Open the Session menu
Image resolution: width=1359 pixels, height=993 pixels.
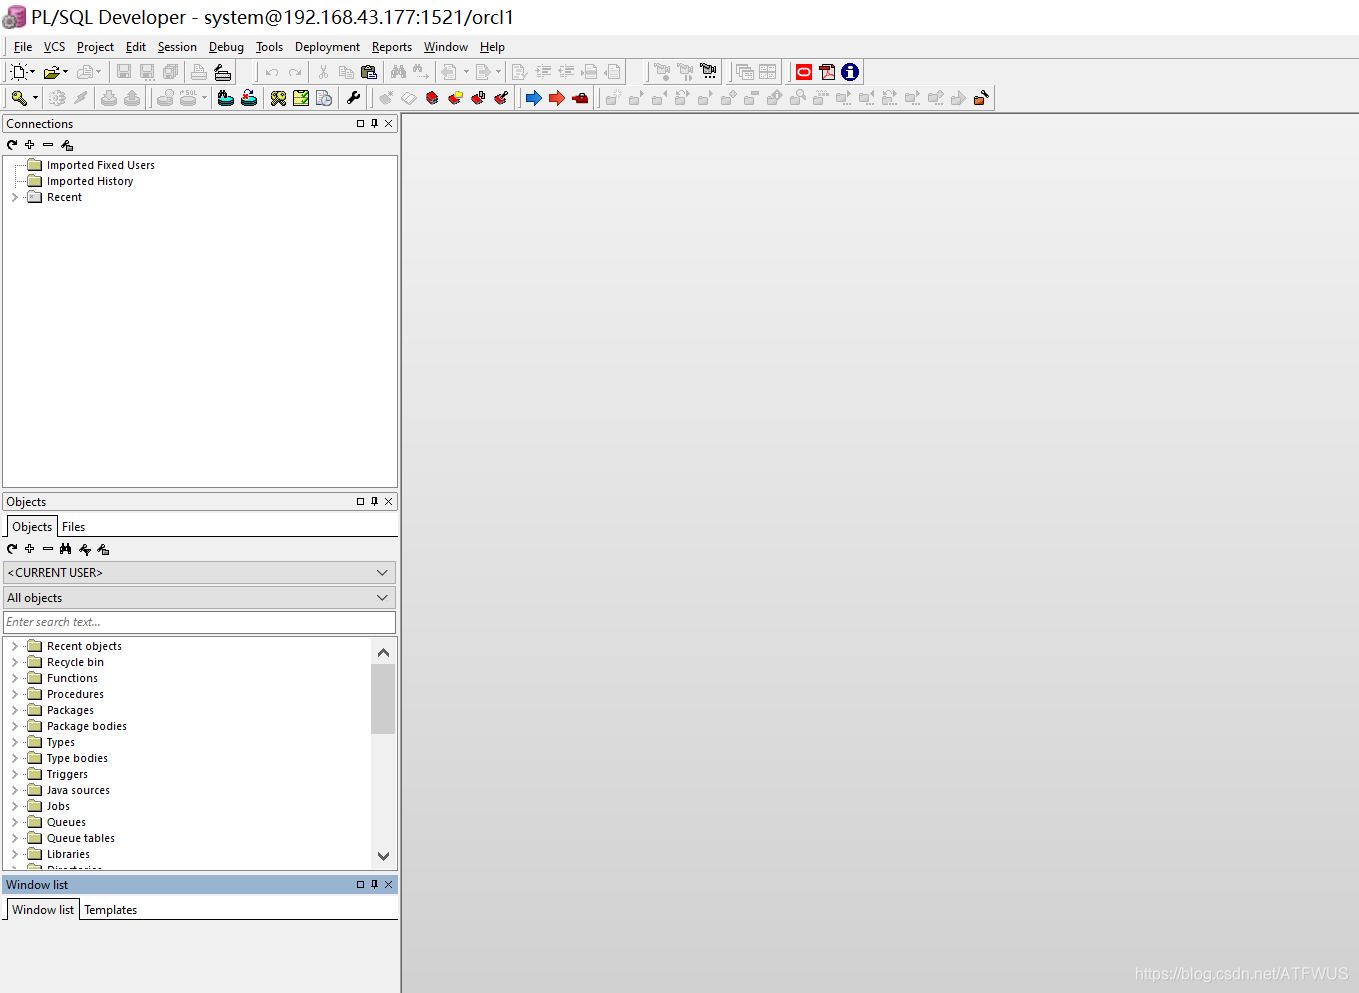177,47
